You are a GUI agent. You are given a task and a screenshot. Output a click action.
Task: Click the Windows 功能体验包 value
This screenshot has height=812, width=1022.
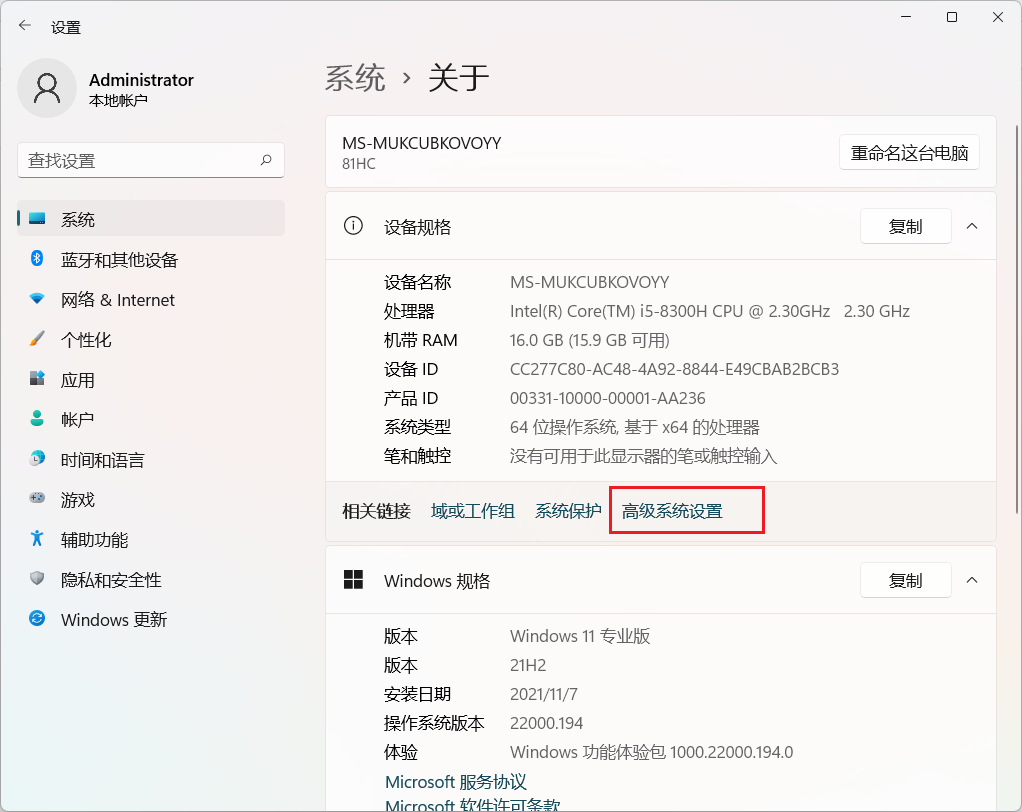(x=651, y=752)
